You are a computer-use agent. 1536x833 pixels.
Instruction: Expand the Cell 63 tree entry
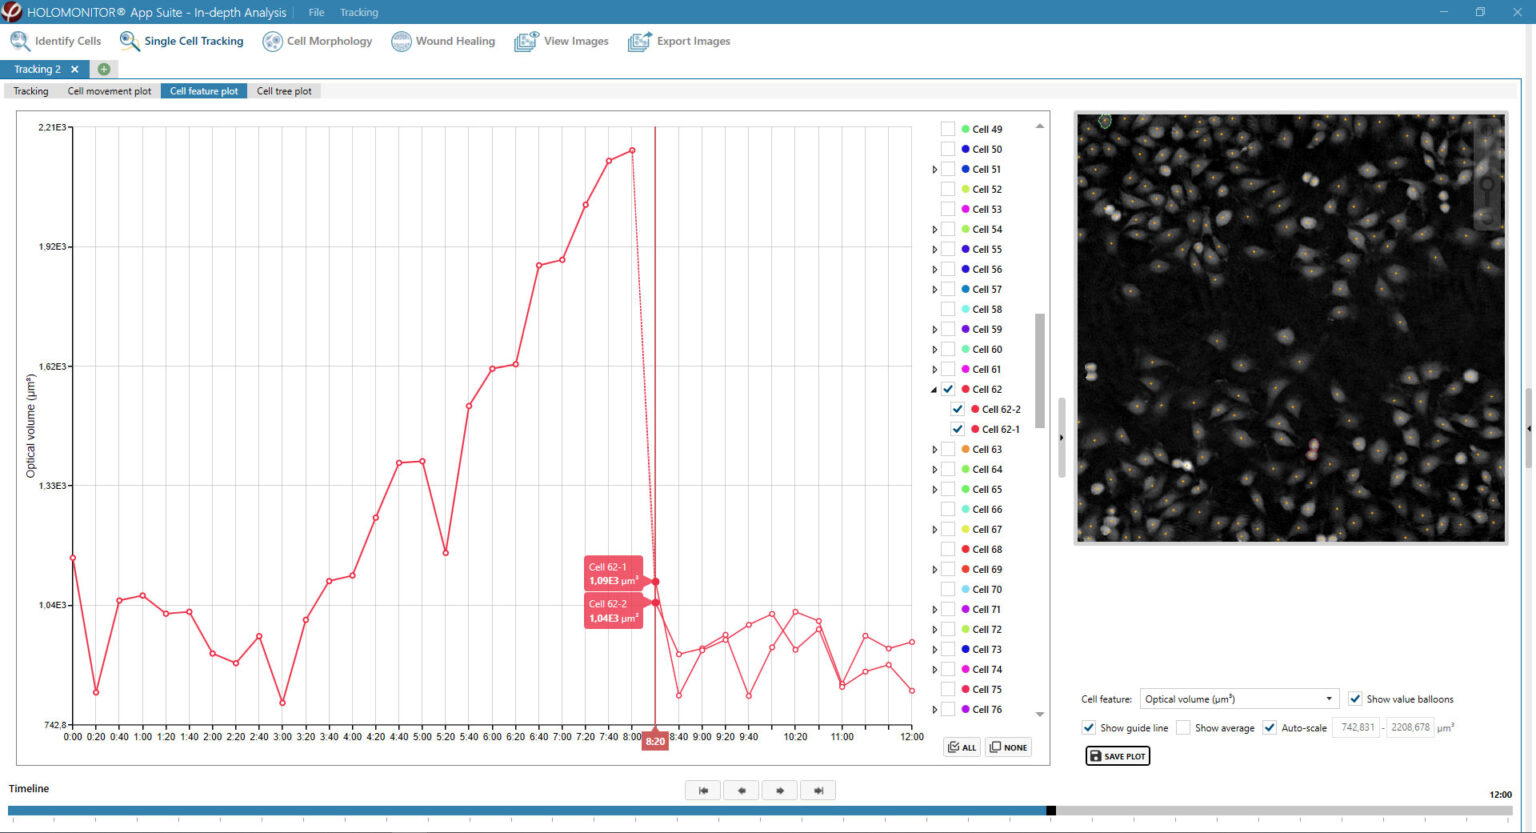[933, 448]
